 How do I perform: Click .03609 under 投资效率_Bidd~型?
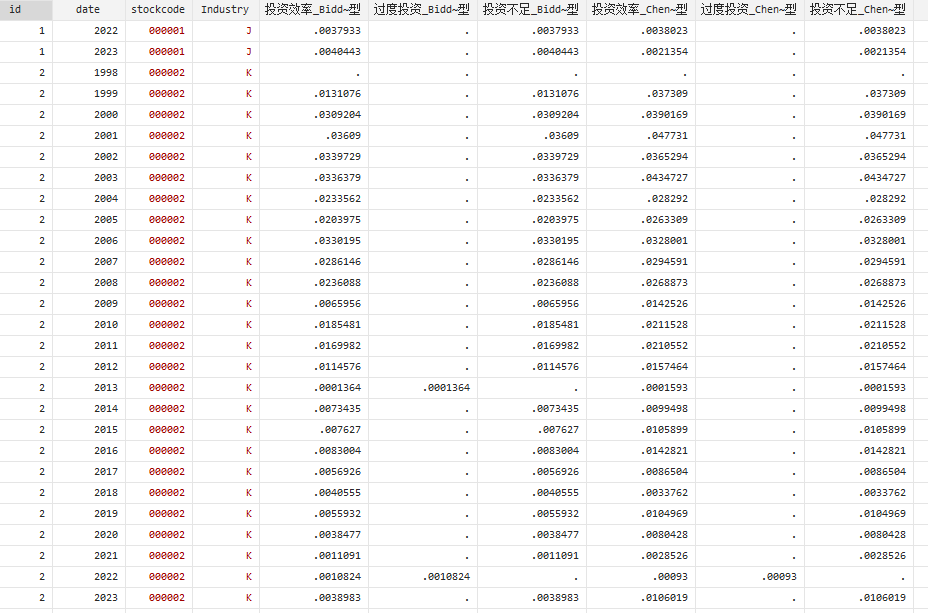pyautogui.click(x=341, y=136)
